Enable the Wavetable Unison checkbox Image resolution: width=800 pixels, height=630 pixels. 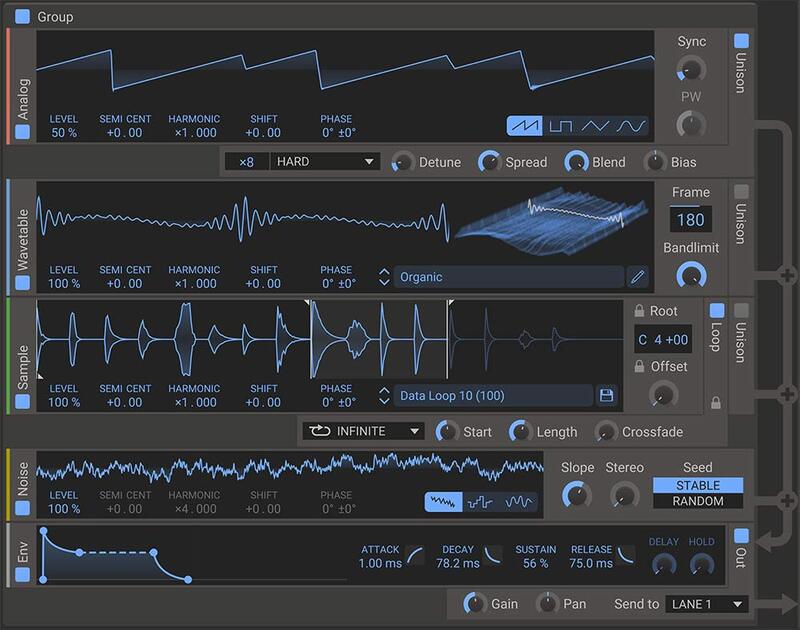(x=741, y=190)
